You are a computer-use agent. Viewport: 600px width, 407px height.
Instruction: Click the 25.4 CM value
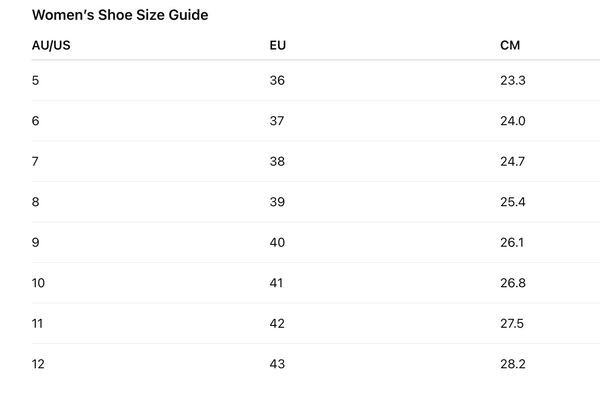click(513, 202)
